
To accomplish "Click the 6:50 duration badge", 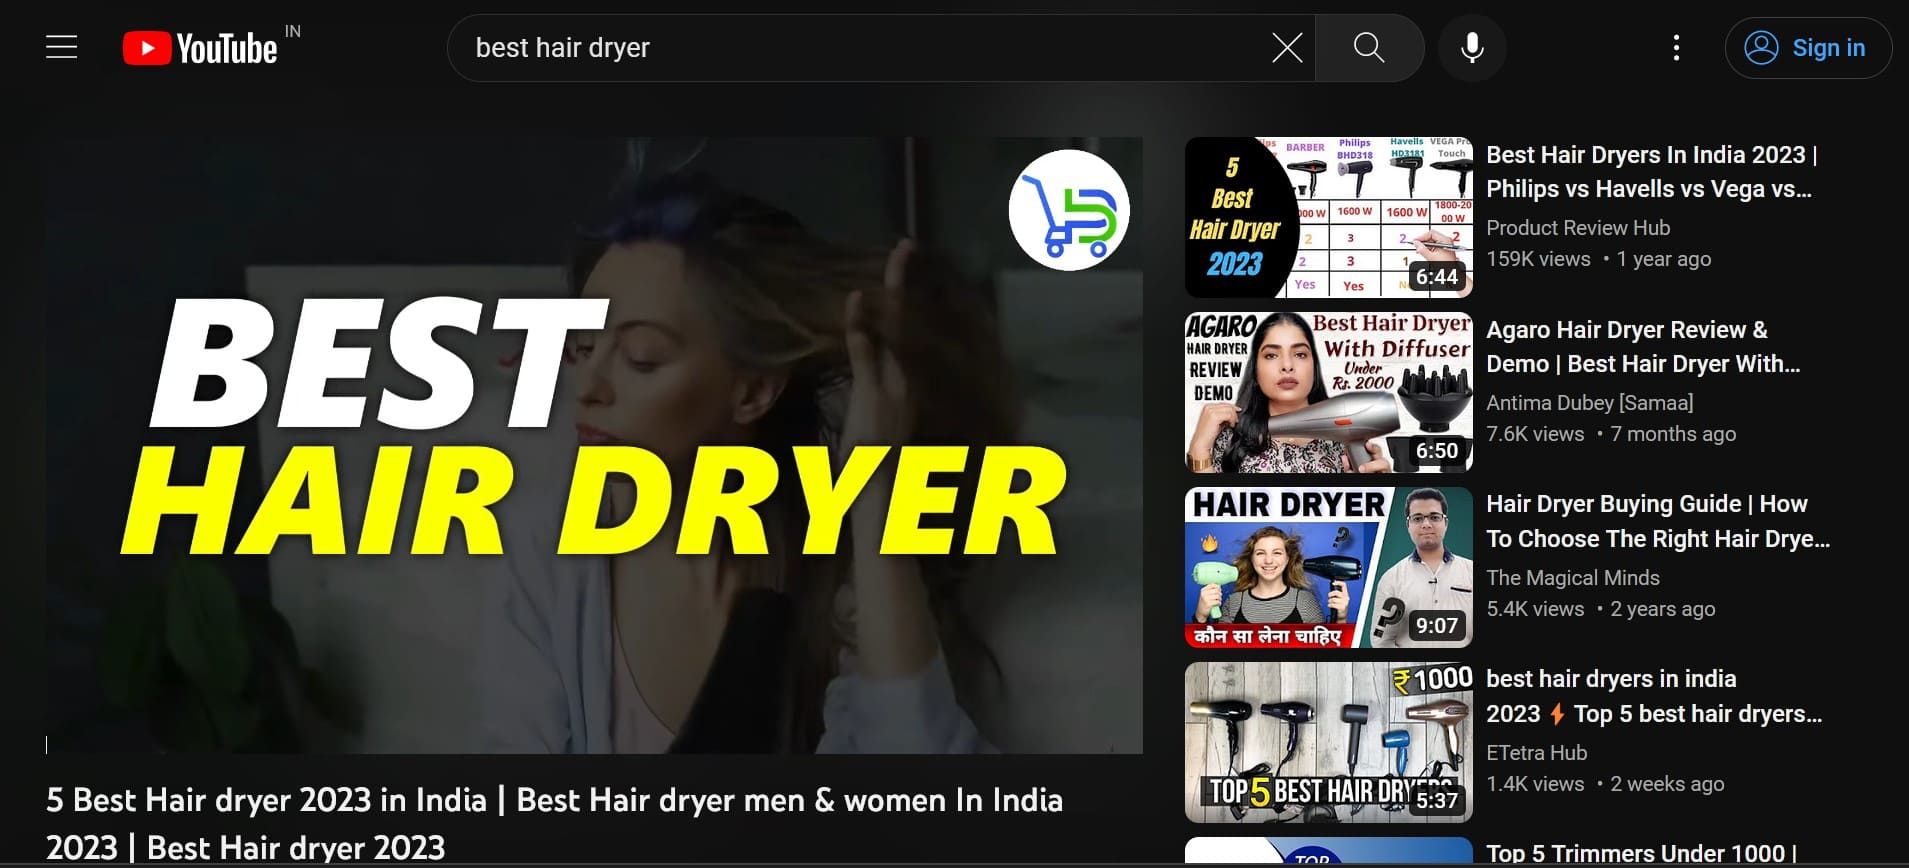I will click(x=1437, y=450).
